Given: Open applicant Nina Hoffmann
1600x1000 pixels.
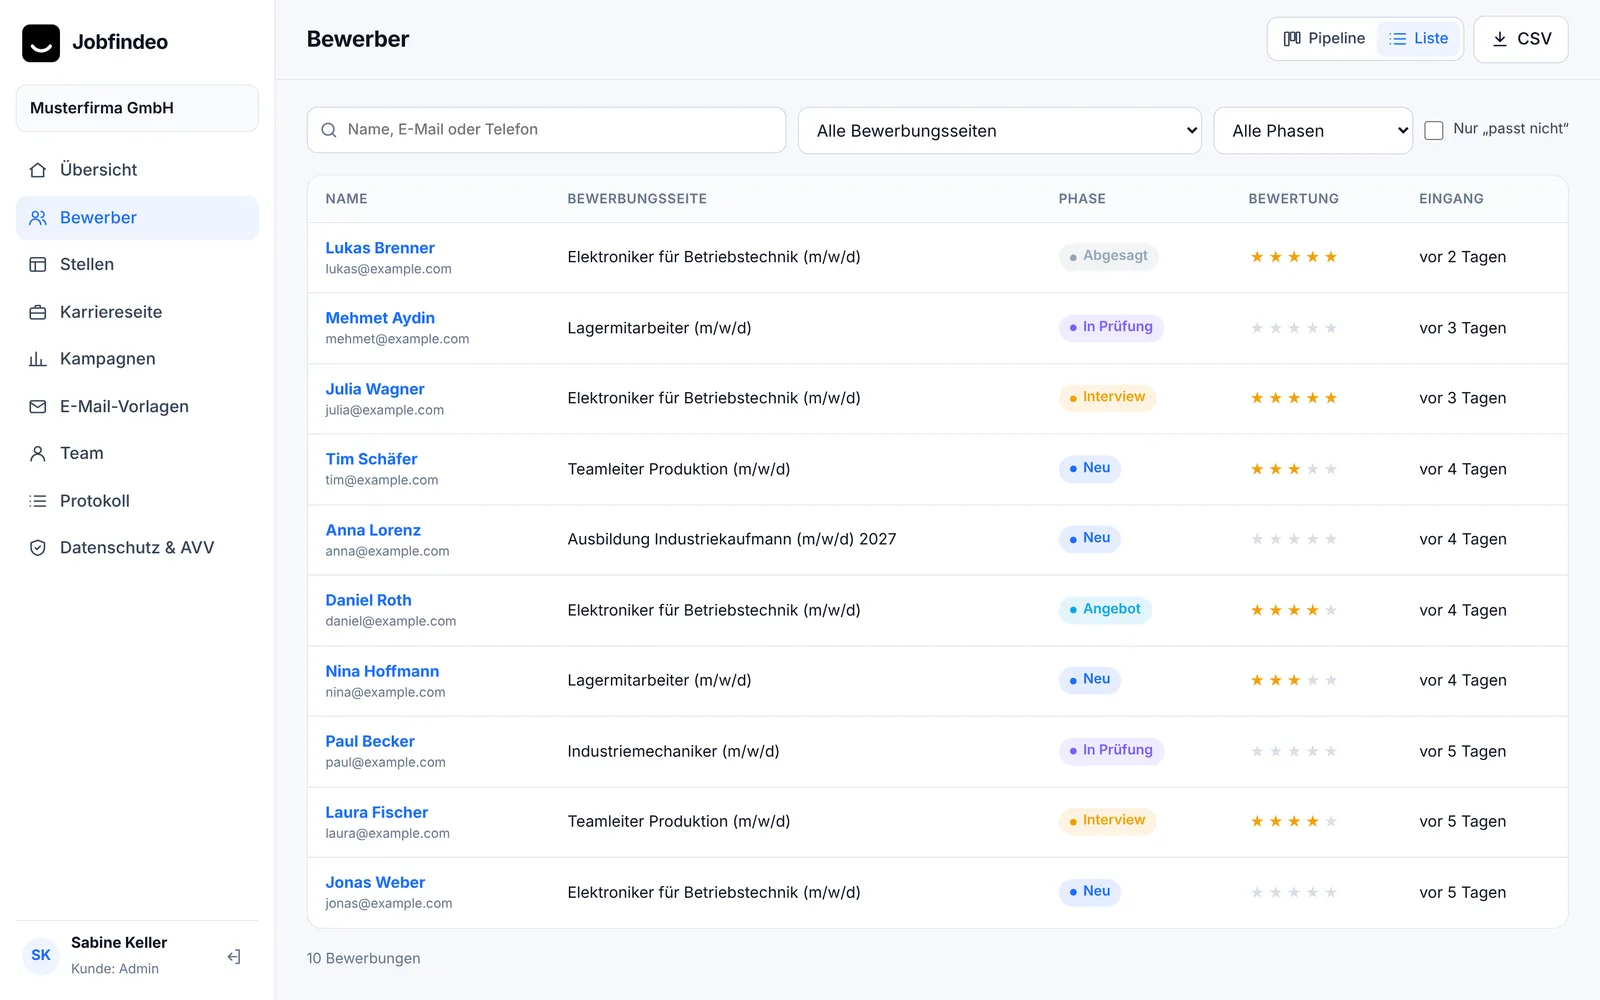Looking at the screenshot, I should [382, 671].
